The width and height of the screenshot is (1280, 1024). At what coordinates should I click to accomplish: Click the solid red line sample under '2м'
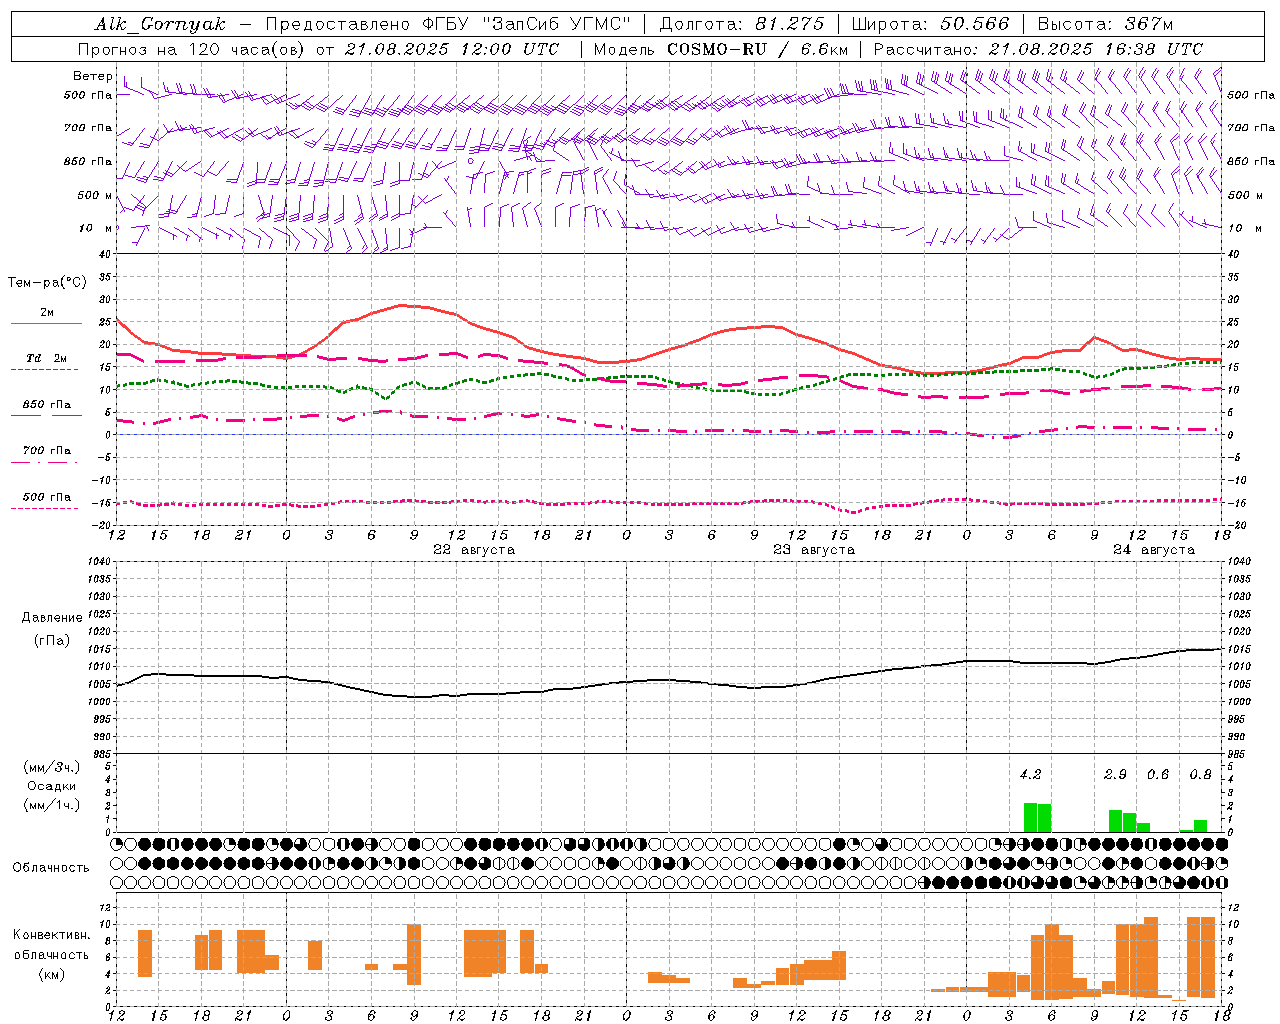click(46, 324)
